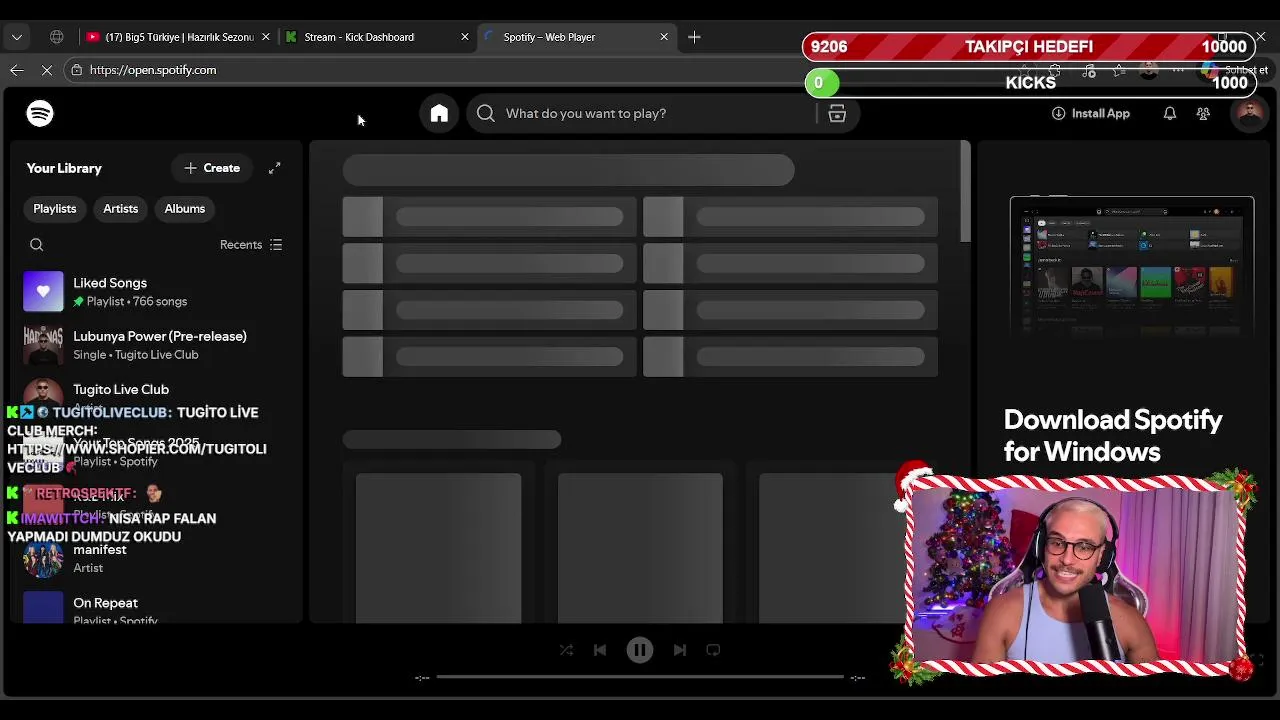Open Friend Activity people icon
Image resolution: width=1280 pixels, height=720 pixels.
(1203, 113)
